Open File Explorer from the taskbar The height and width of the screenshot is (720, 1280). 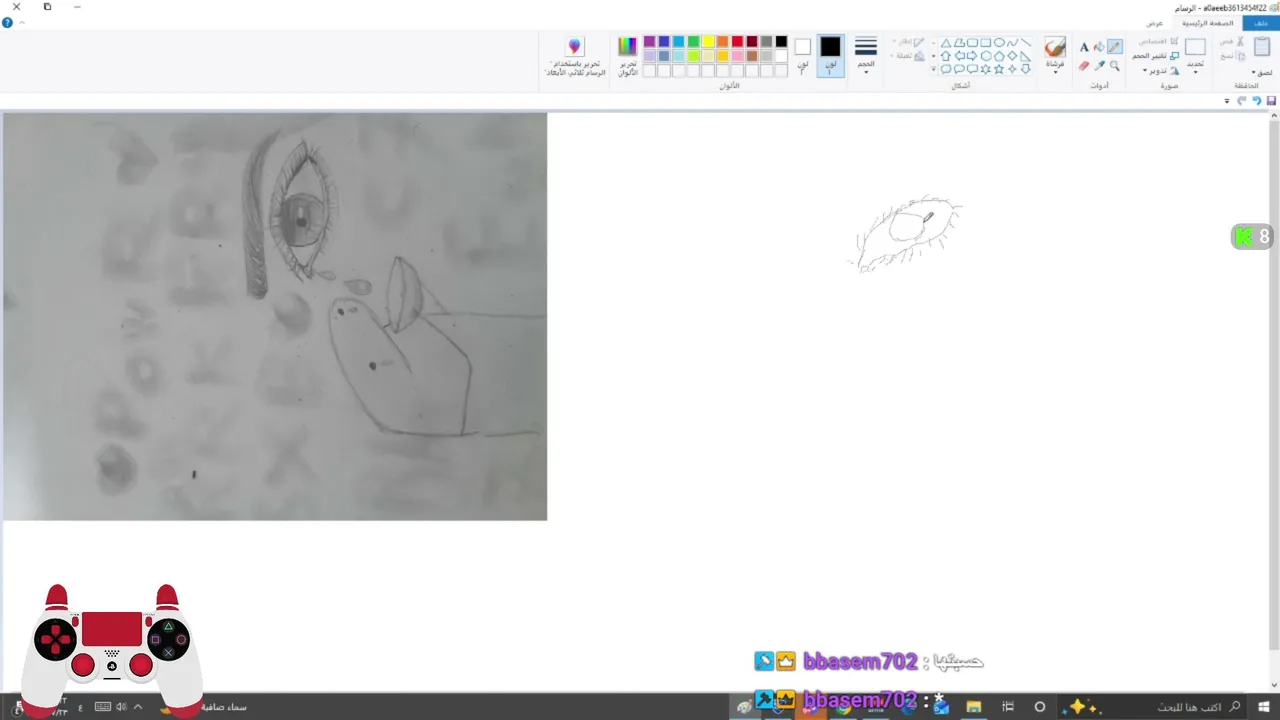(973, 707)
